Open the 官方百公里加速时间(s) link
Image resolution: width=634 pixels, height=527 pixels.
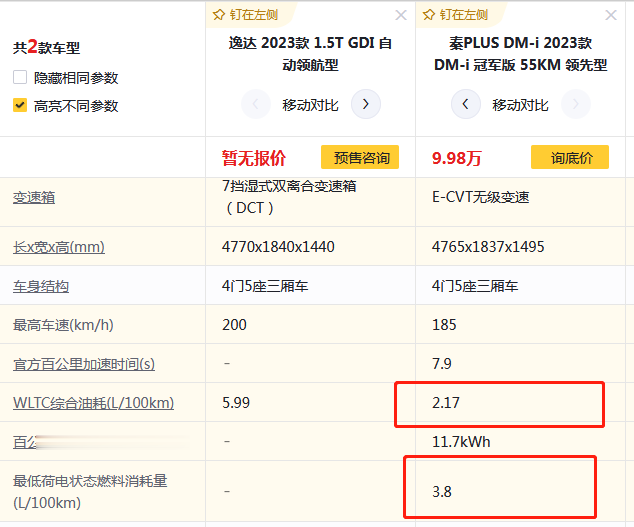(x=84, y=364)
